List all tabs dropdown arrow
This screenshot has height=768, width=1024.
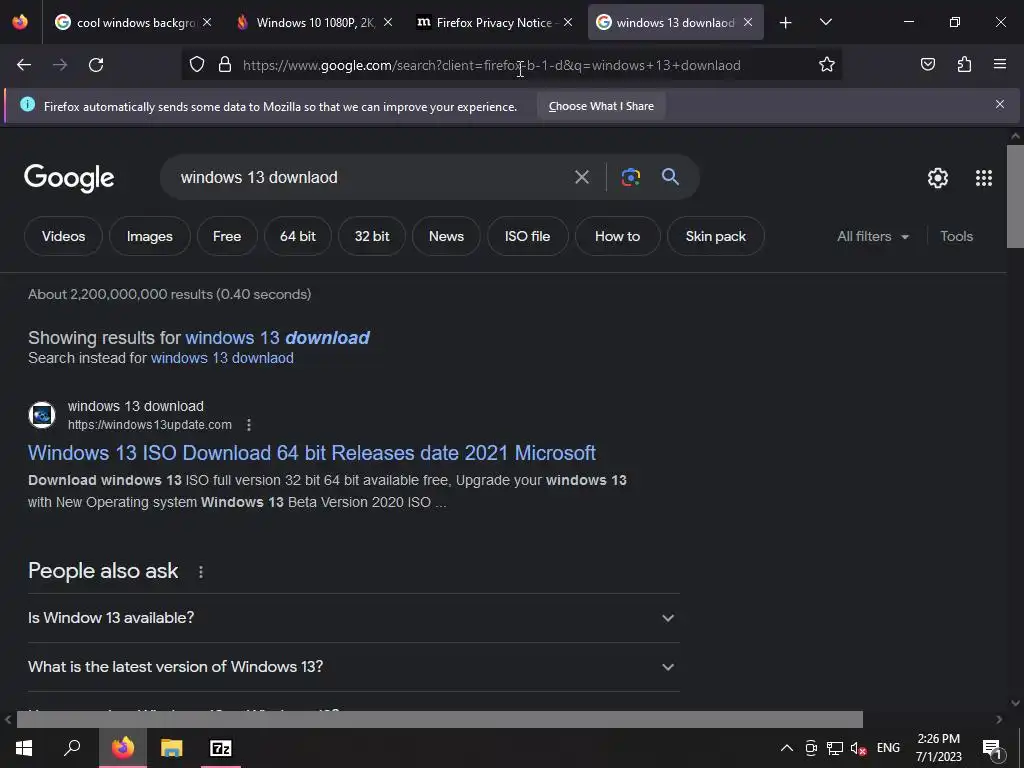point(825,23)
